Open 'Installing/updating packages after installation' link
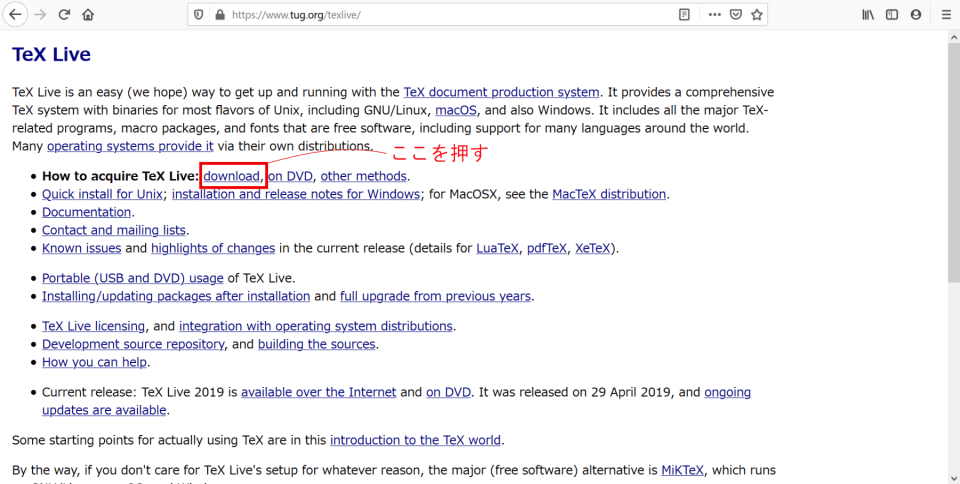 click(176, 296)
